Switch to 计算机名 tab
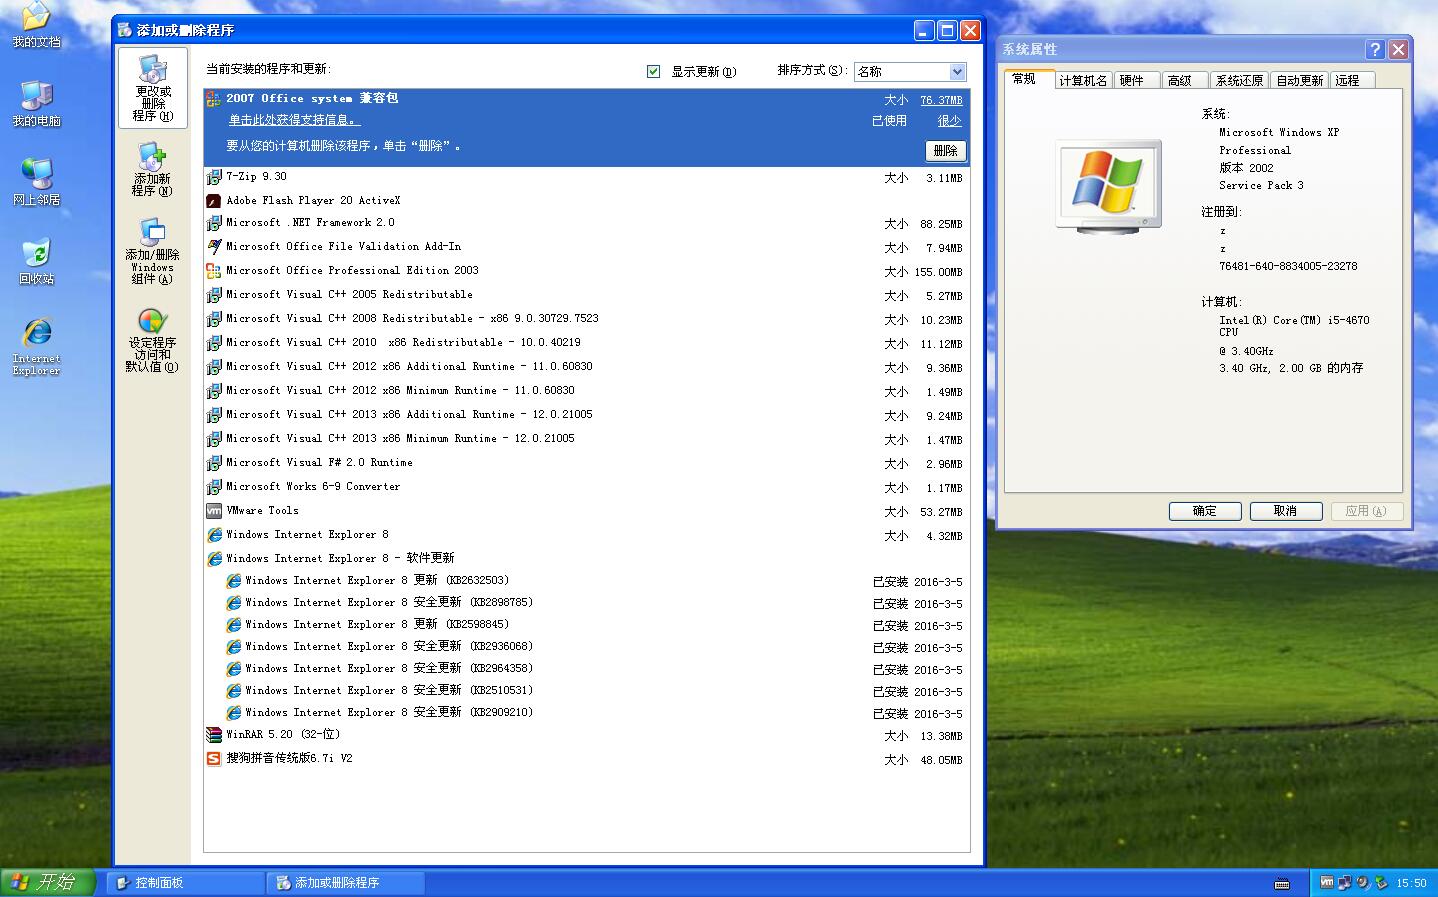 [x=1083, y=81]
